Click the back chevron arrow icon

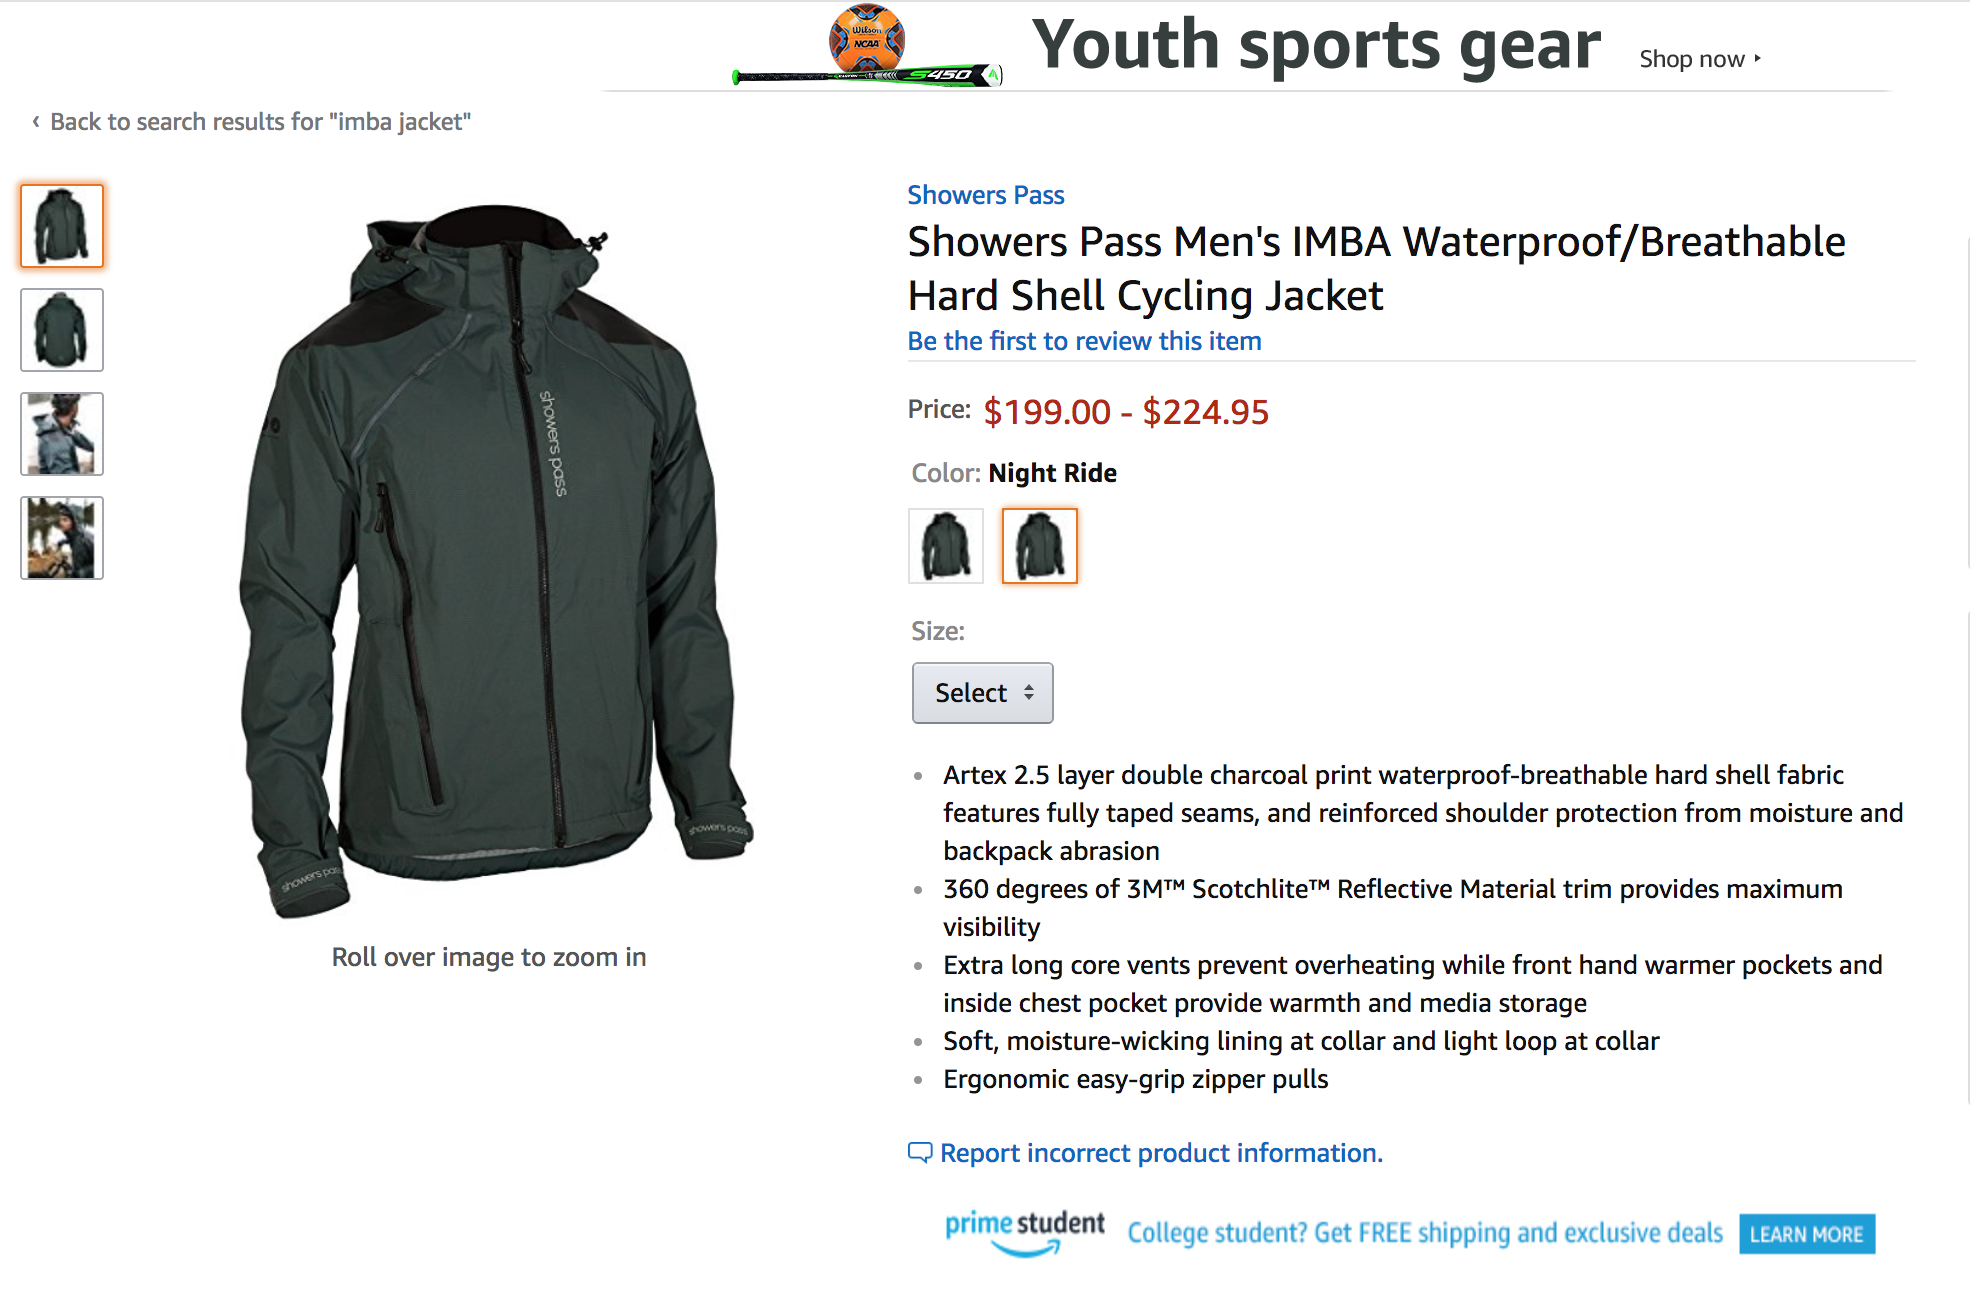point(36,122)
